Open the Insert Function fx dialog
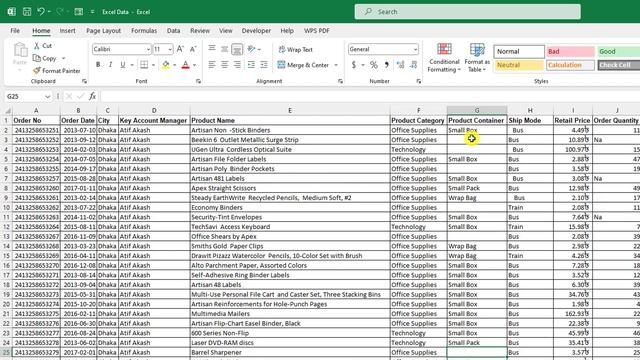Image resolution: width=640 pixels, height=360 pixels. (93, 96)
